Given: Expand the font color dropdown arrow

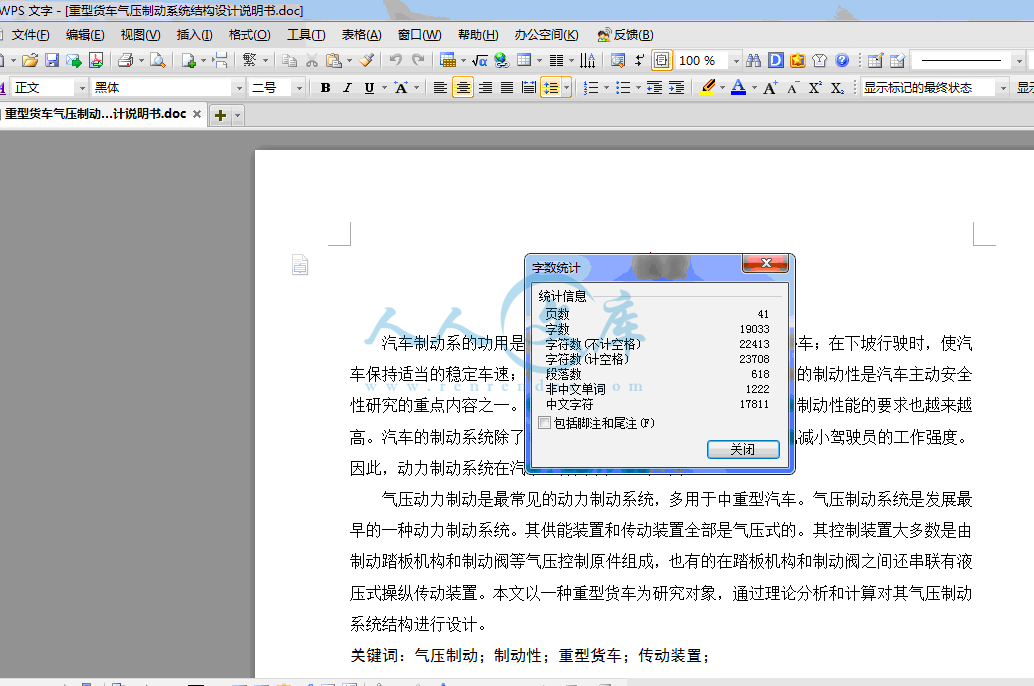Looking at the screenshot, I should [754, 88].
